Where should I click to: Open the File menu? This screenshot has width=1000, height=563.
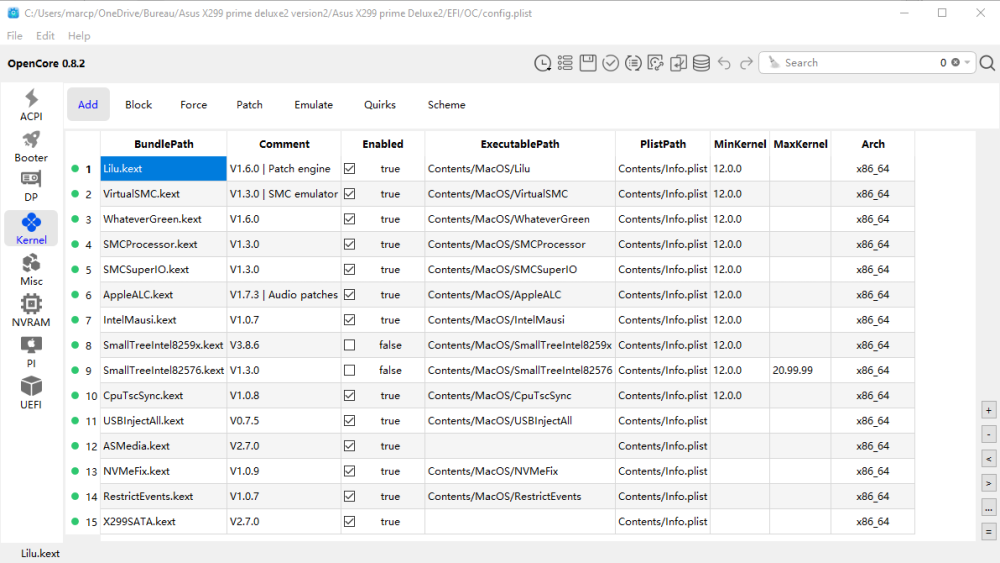(x=15, y=36)
